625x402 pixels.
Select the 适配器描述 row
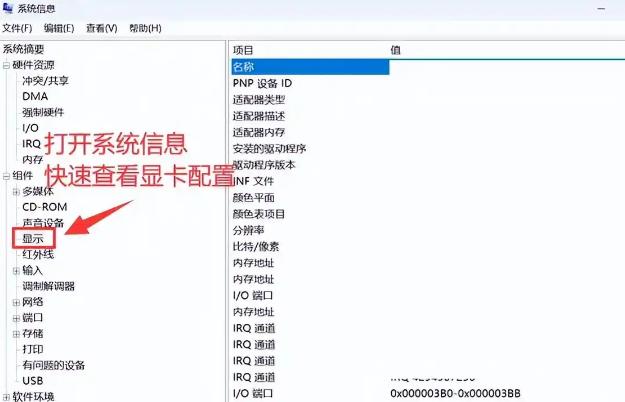pos(259,116)
